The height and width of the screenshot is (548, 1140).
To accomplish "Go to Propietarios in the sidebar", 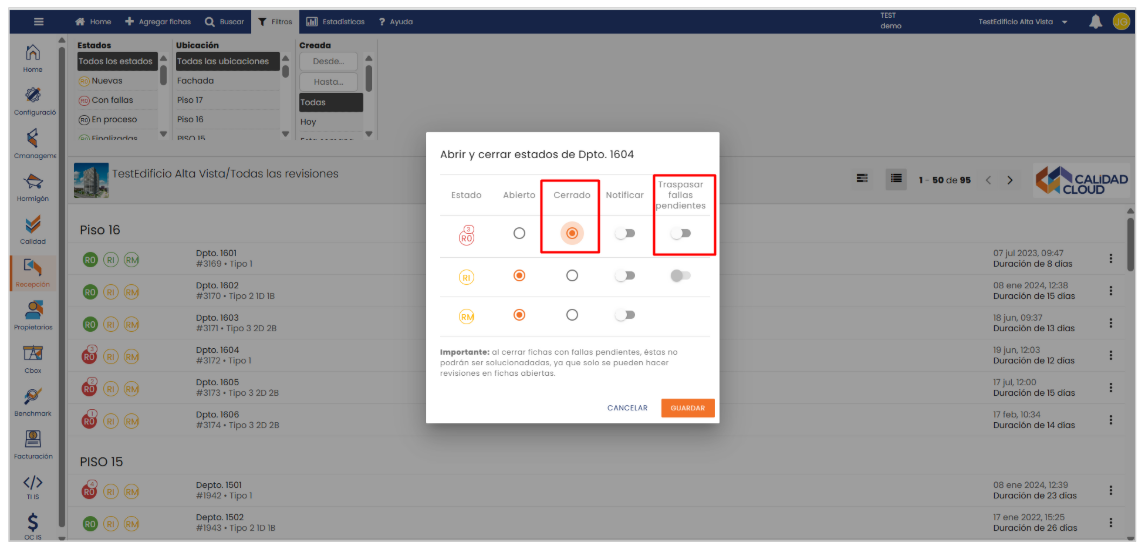I will pyautogui.click(x=32, y=312).
